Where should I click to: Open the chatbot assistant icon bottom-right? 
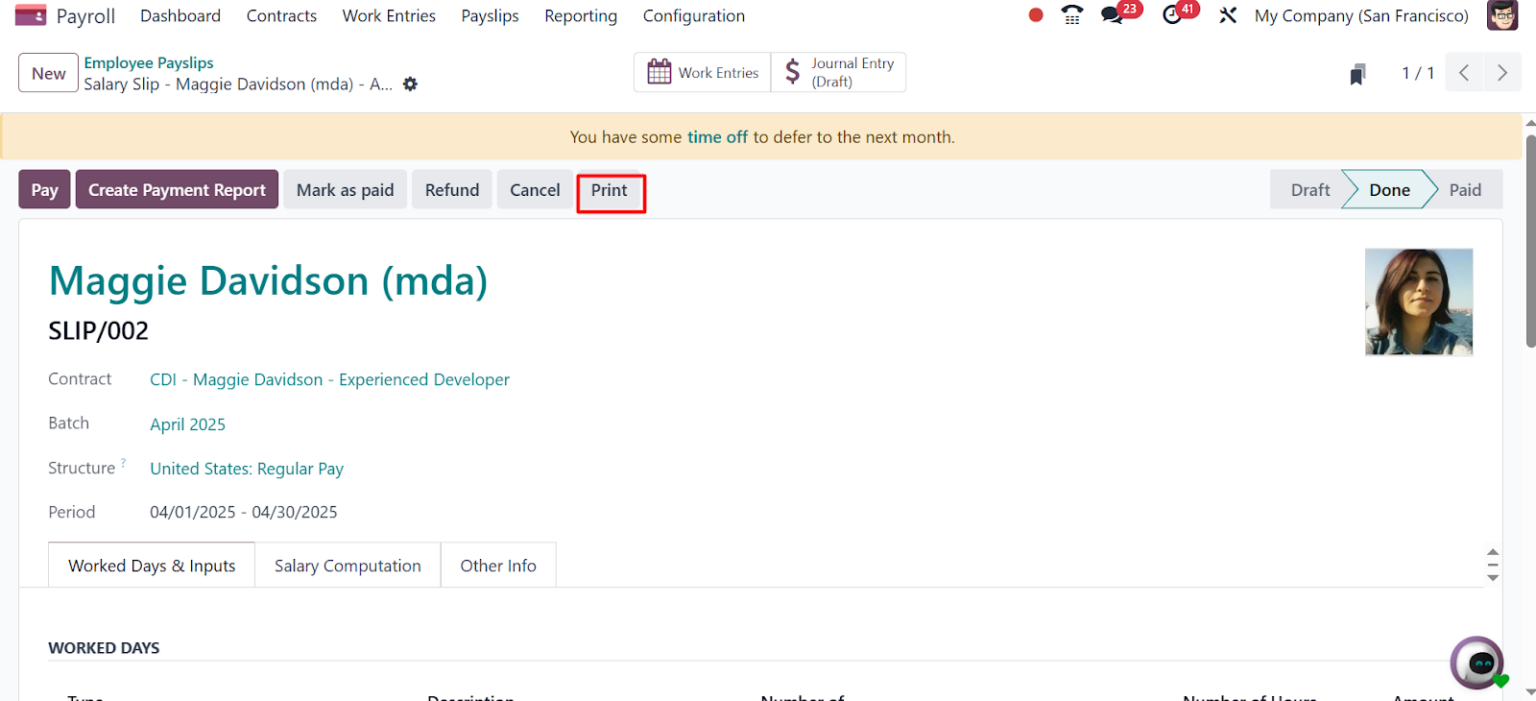point(1477,663)
